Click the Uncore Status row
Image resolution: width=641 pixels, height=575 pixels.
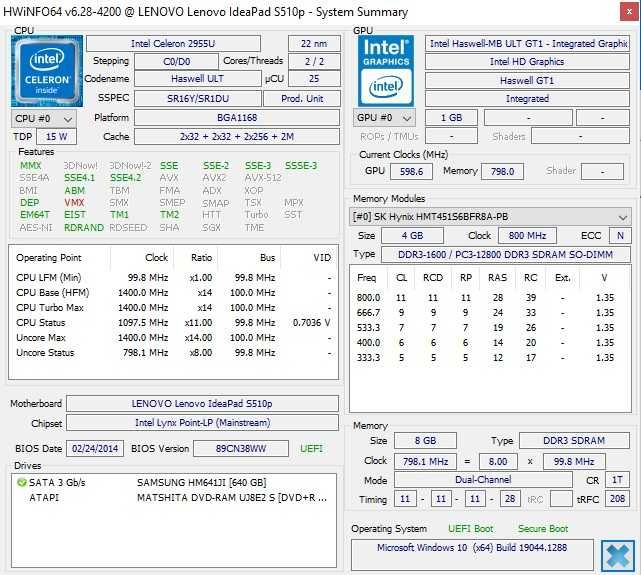coord(173,353)
